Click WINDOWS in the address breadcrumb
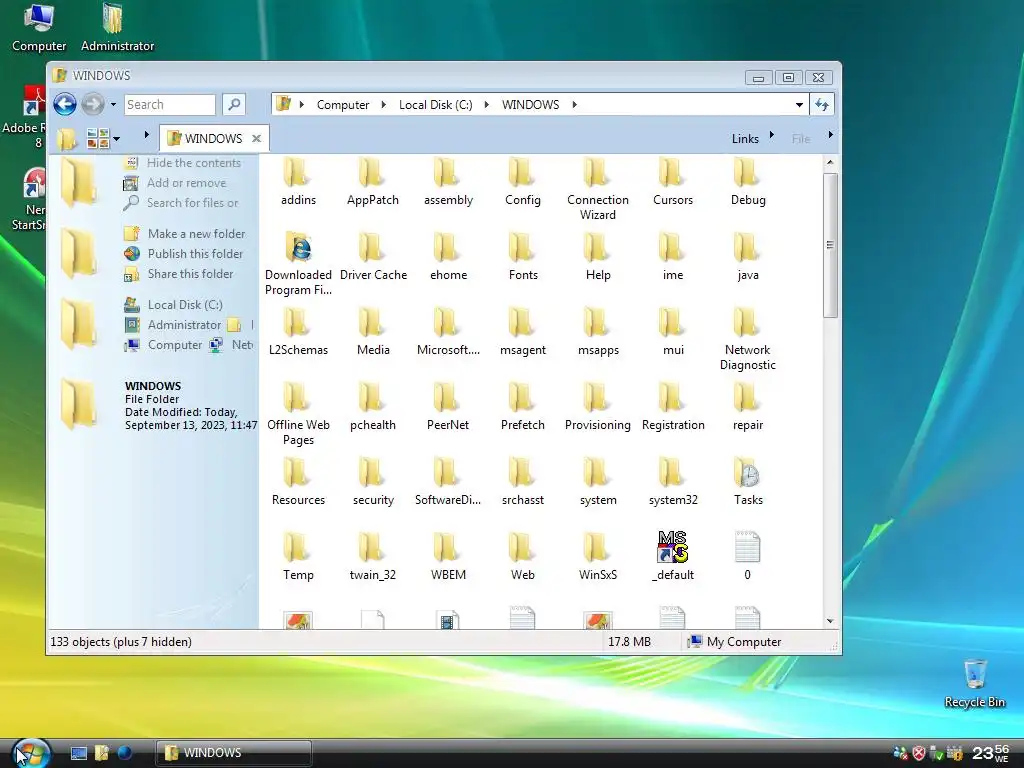The width and height of the screenshot is (1024, 768). tap(530, 104)
